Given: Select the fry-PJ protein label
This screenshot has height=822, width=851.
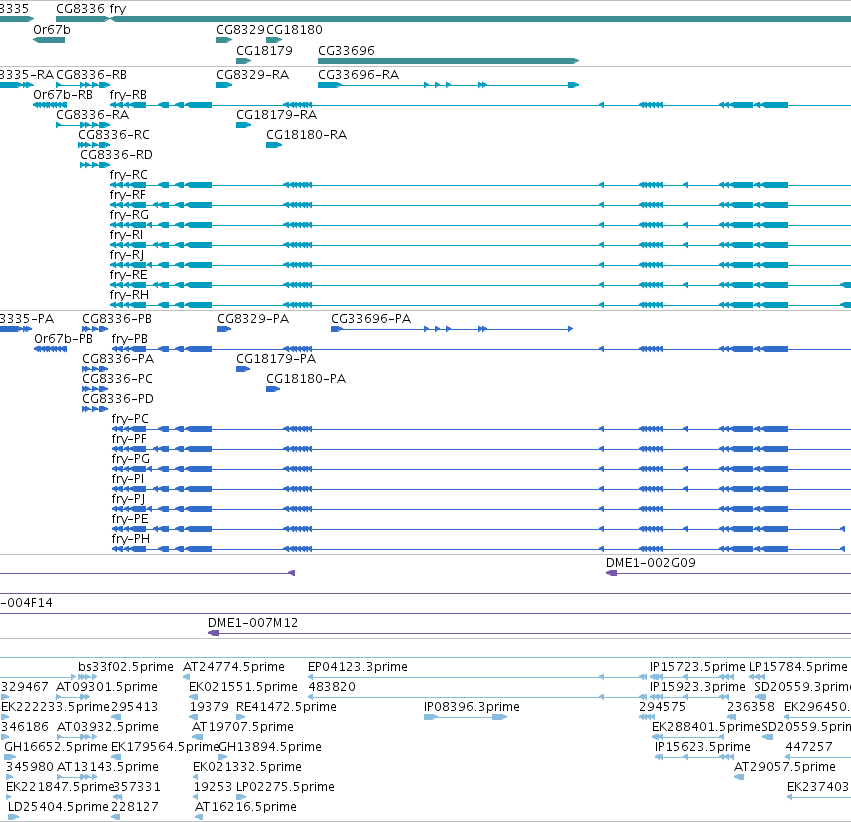Looking at the screenshot, I should click(x=129, y=499).
